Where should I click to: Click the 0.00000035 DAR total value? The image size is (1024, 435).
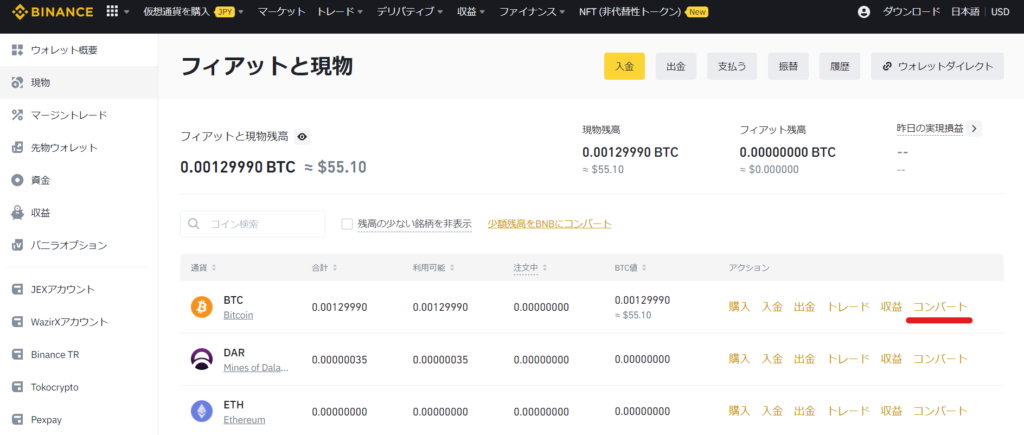click(x=340, y=359)
